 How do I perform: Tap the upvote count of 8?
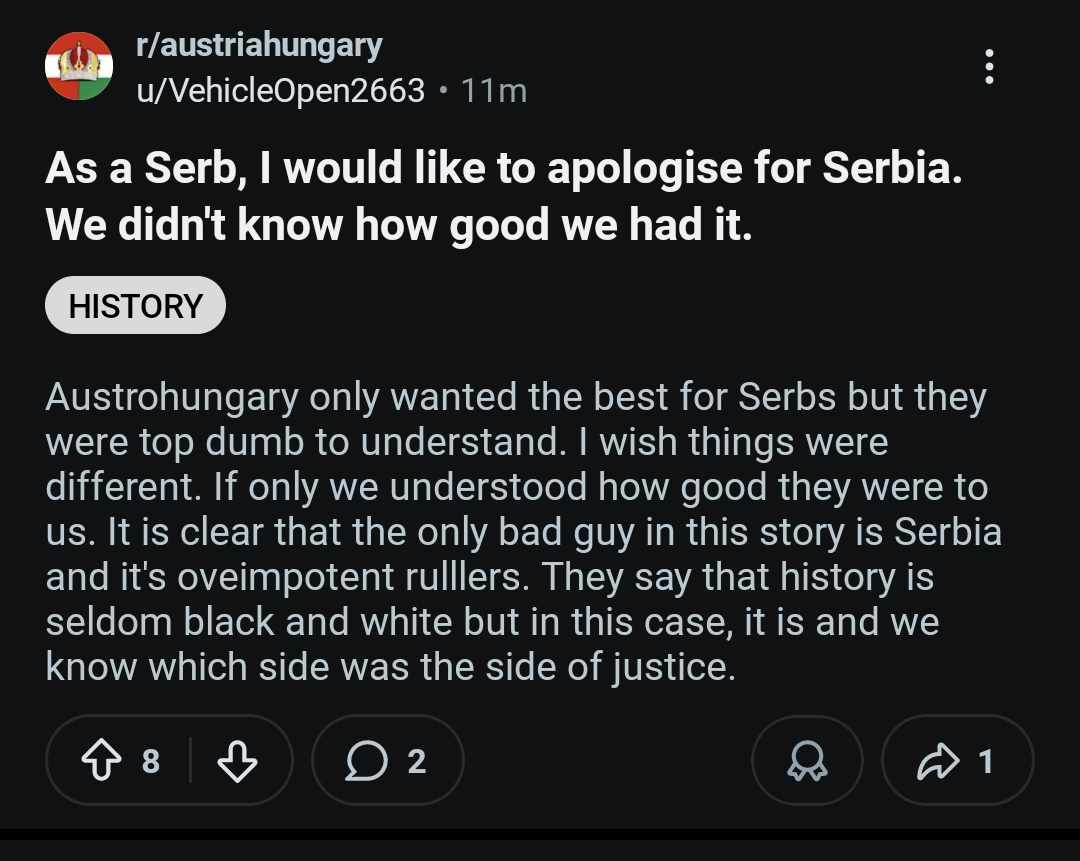click(x=150, y=762)
